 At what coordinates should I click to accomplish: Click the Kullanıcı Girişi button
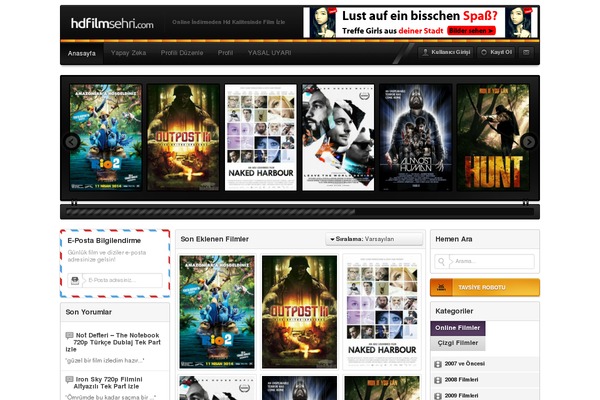(x=446, y=52)
